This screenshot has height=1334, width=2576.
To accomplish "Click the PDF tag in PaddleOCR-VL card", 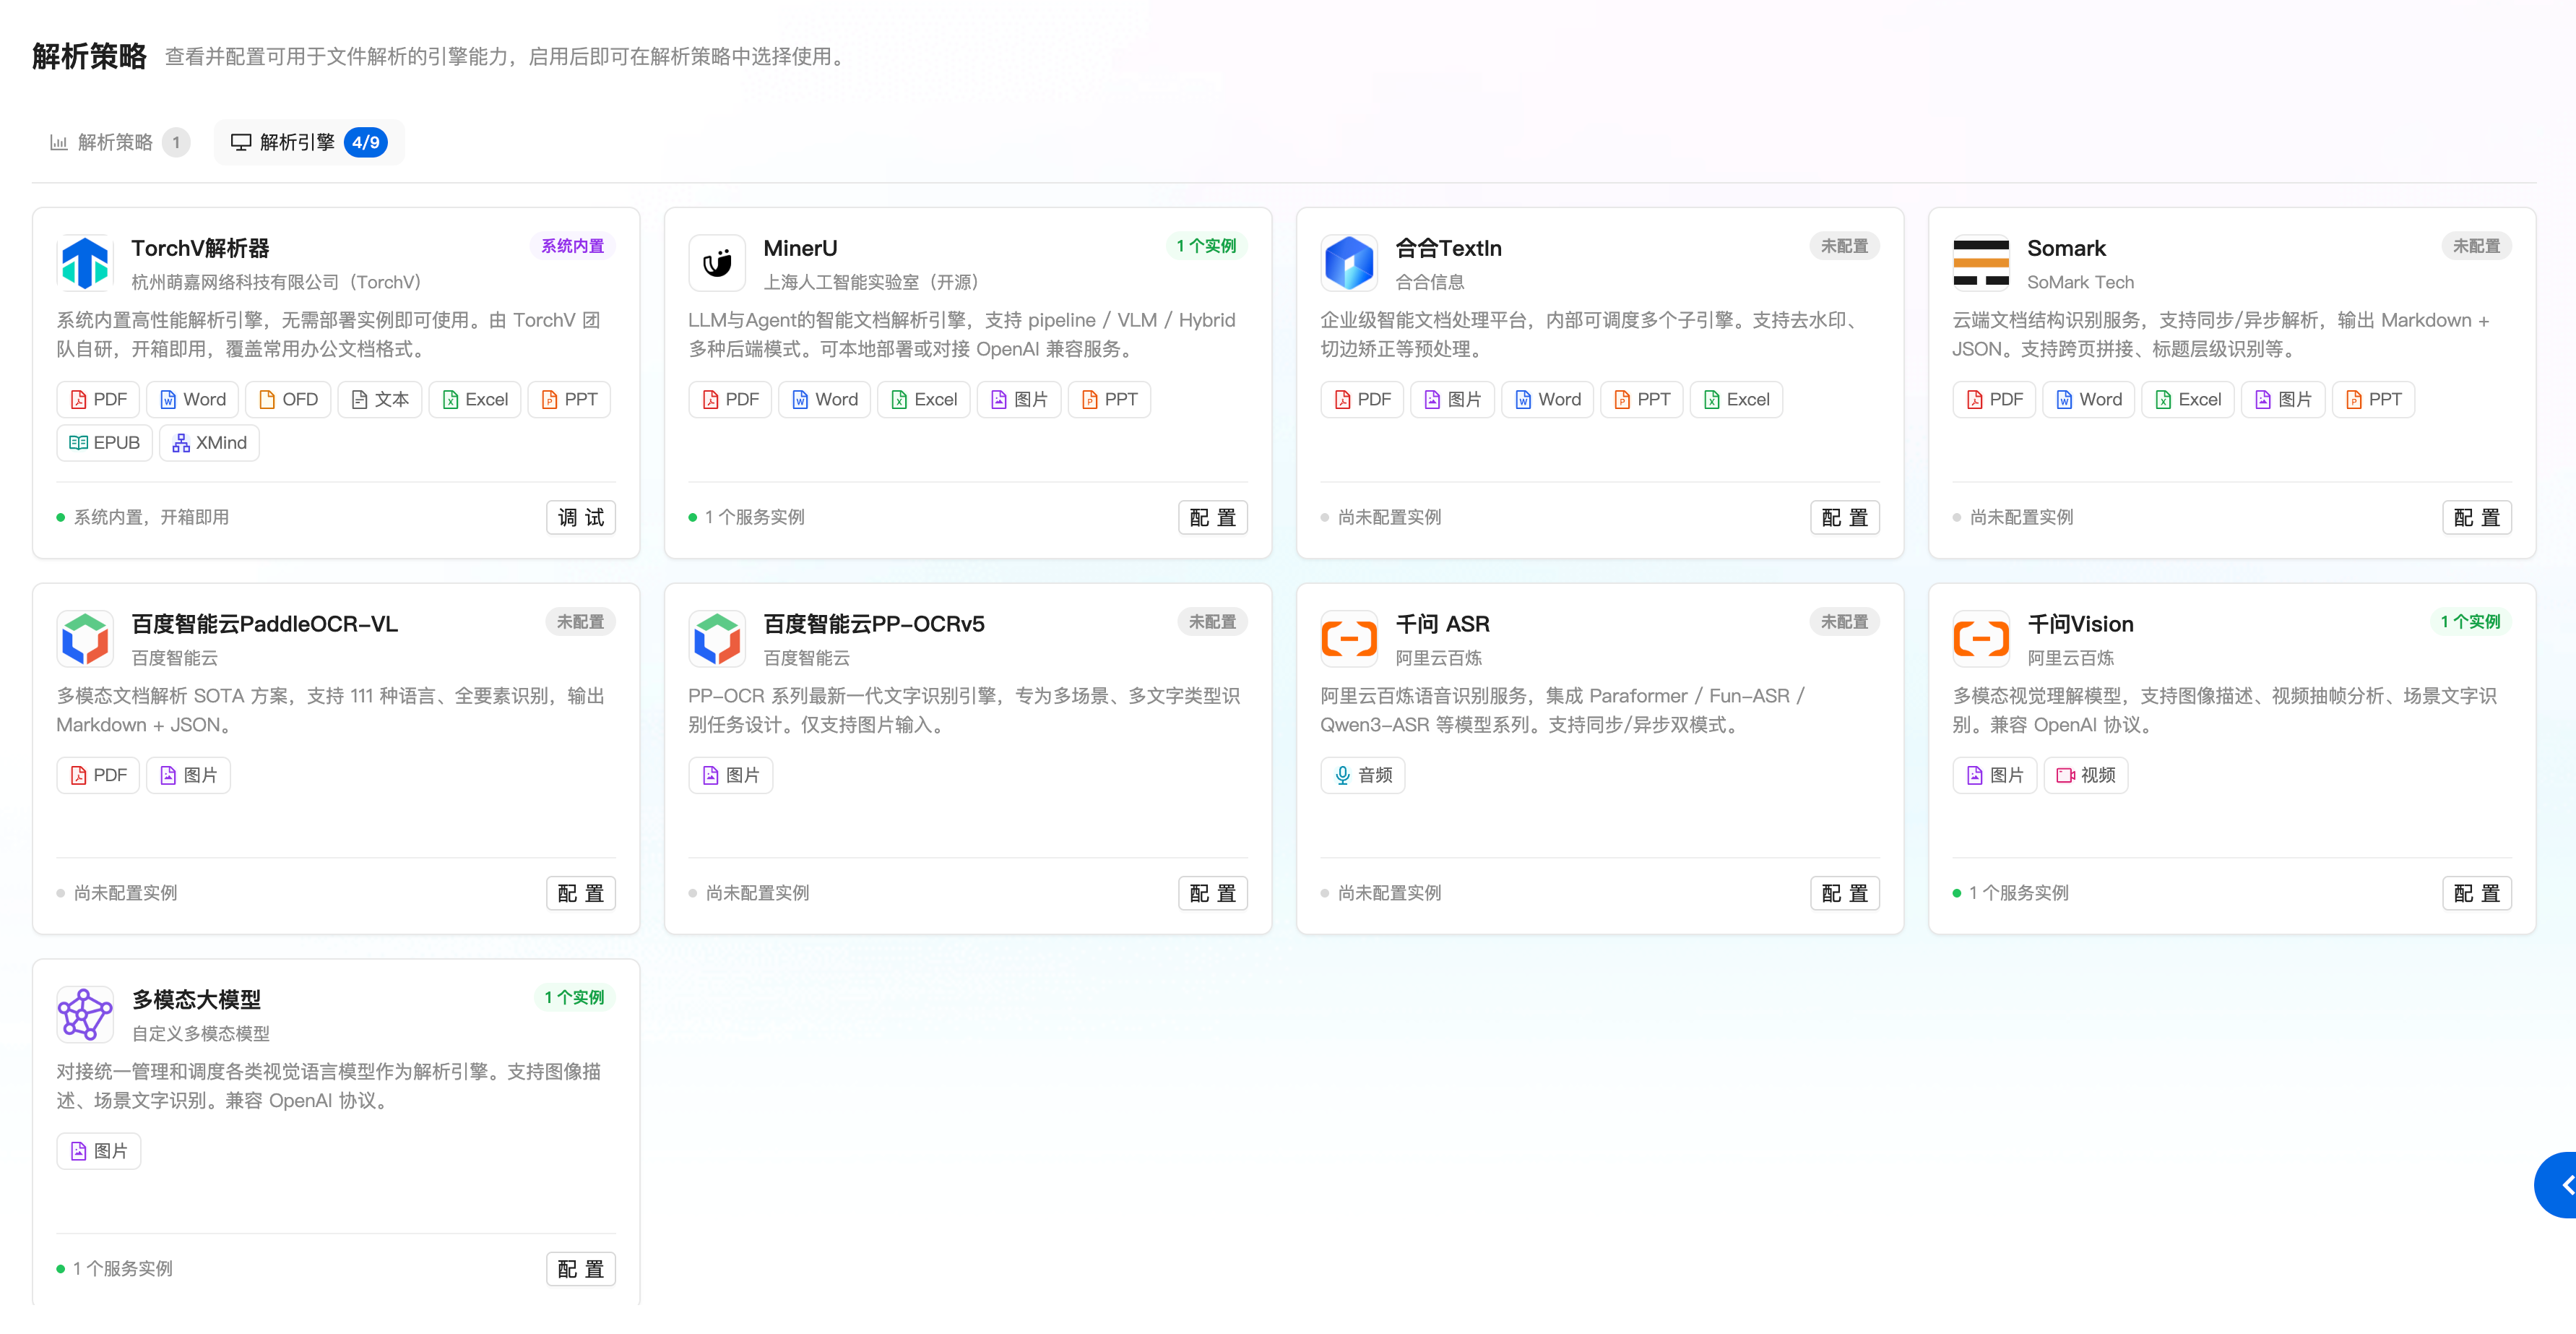I will pyautogui.click(x=98, y=776).
